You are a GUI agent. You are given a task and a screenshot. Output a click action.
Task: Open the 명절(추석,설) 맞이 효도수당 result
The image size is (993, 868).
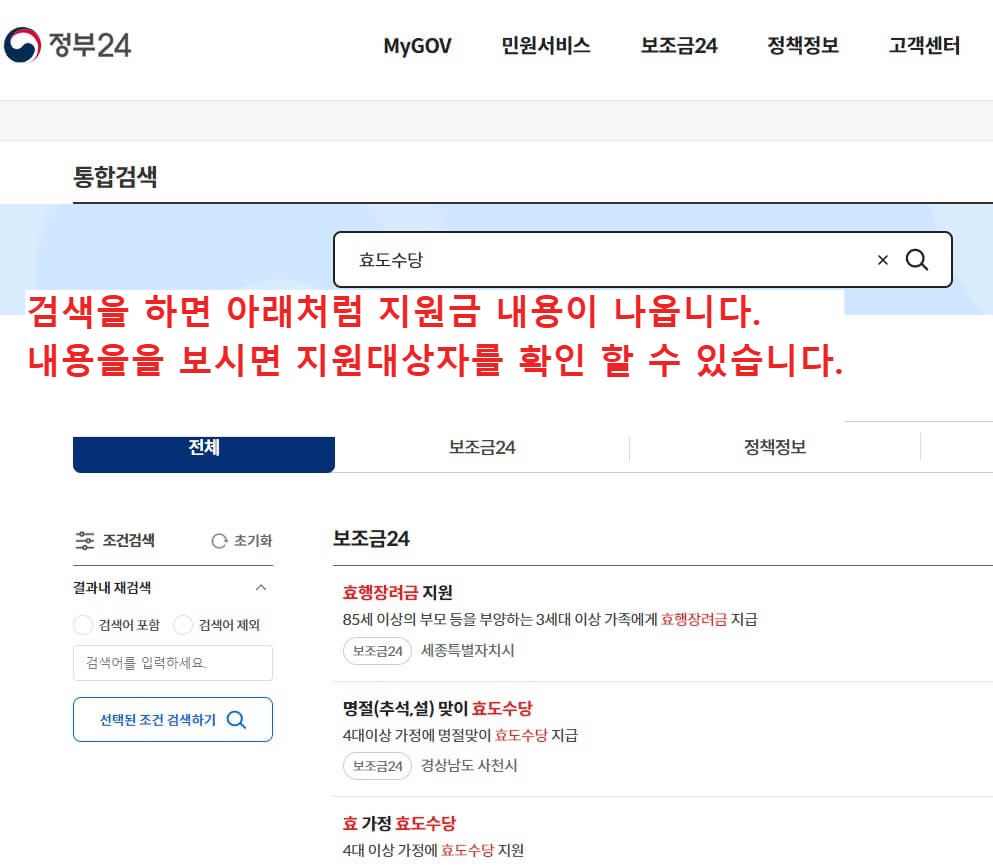(x=438, y=708)
